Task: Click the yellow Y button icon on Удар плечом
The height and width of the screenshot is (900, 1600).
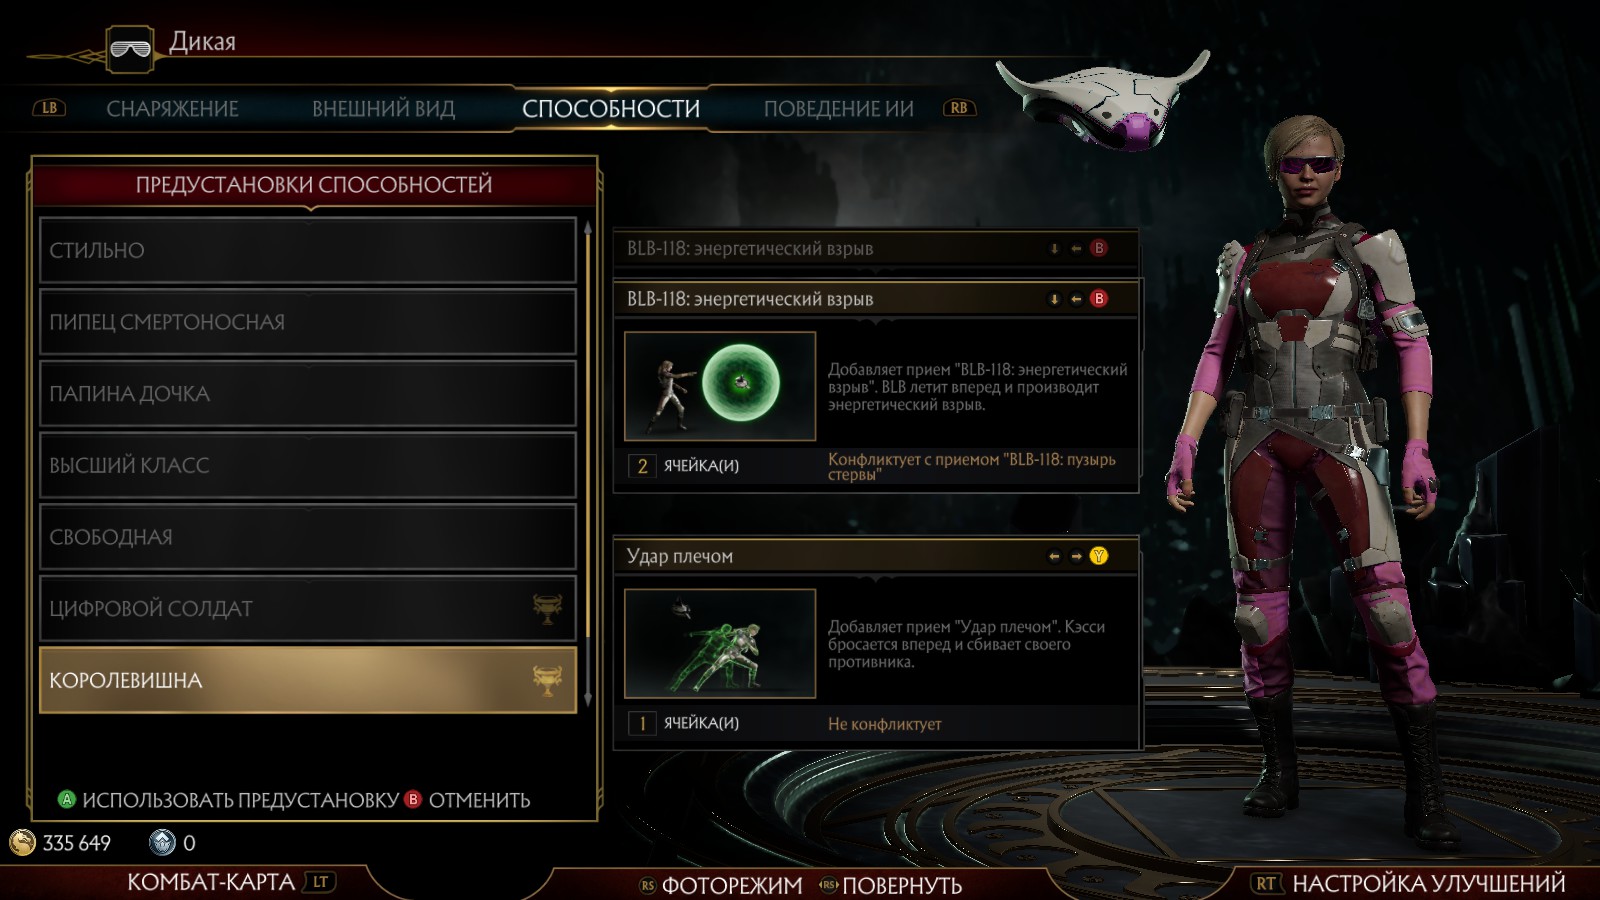Action: (x=1099, y=556)
